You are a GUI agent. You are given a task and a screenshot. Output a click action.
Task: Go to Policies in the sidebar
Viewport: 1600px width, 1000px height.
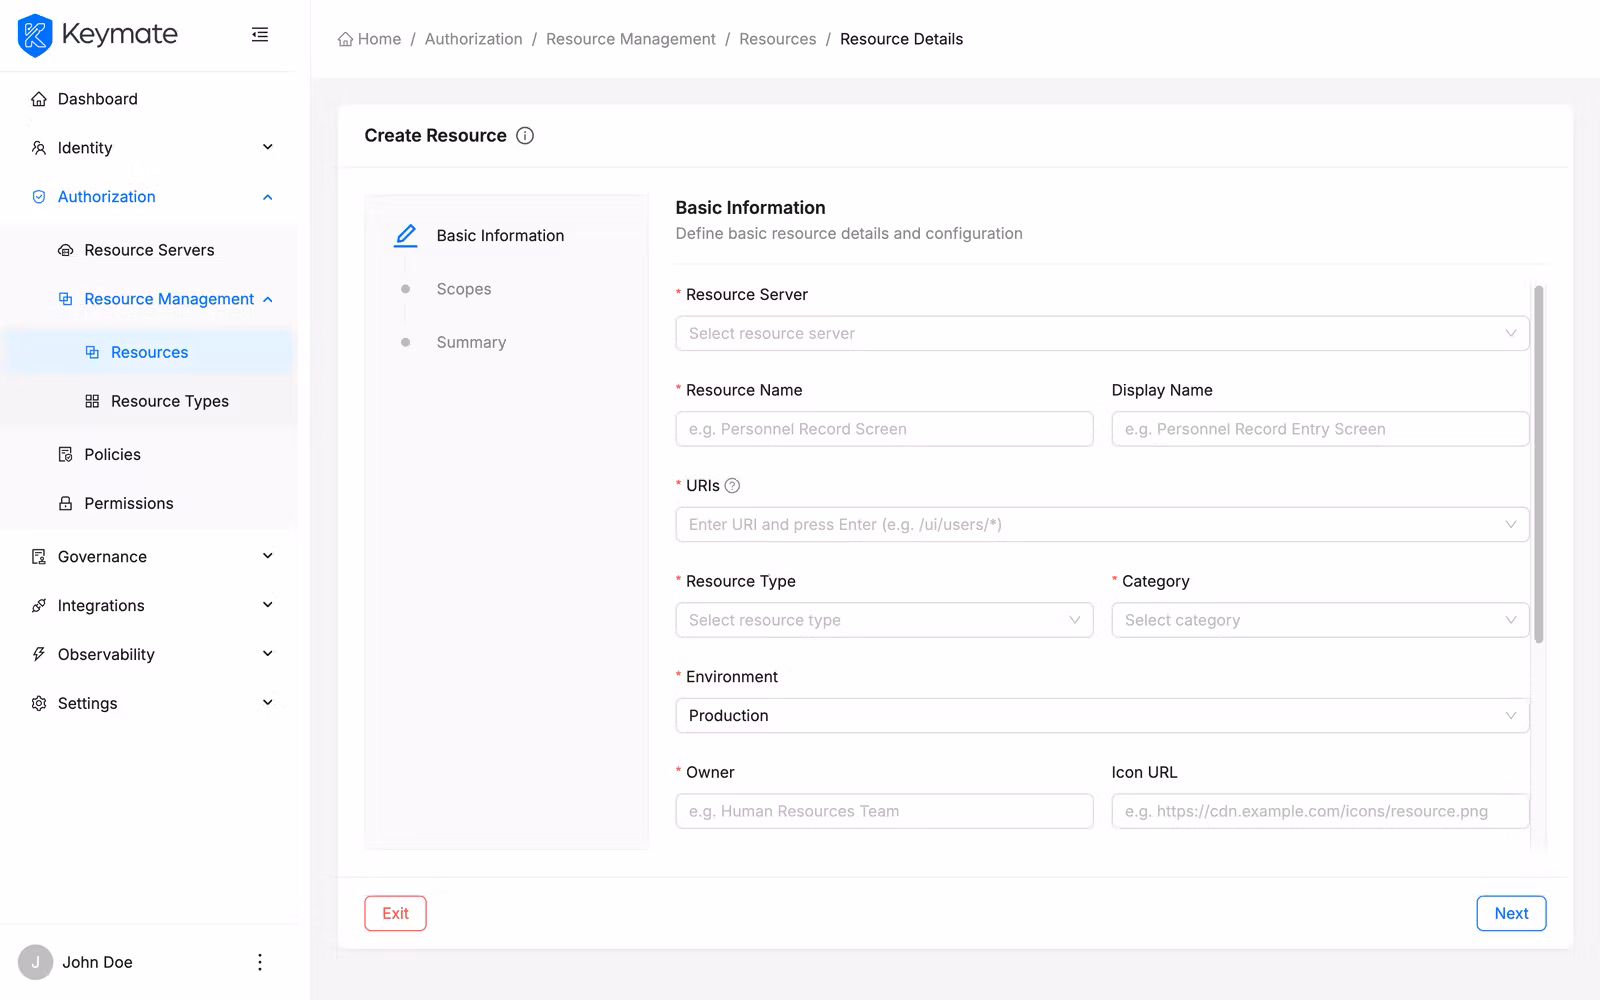pos(112,454)
